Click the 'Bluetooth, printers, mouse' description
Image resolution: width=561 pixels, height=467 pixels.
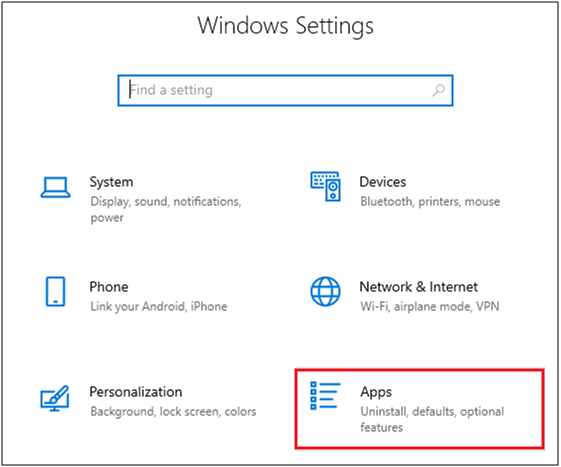pos(430,201)
